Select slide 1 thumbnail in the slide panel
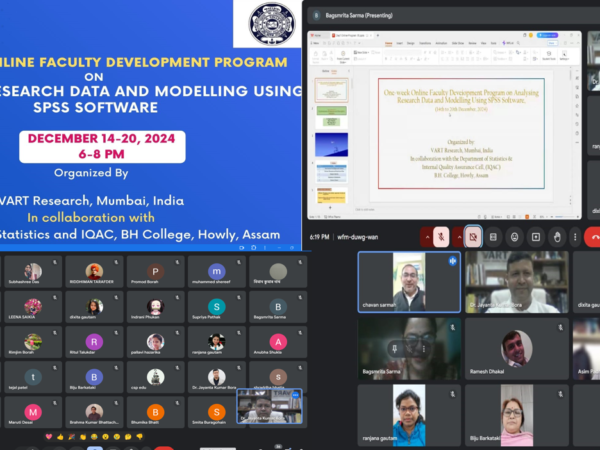The width and height of the screenshot is (600, 450). pos(331,90)
